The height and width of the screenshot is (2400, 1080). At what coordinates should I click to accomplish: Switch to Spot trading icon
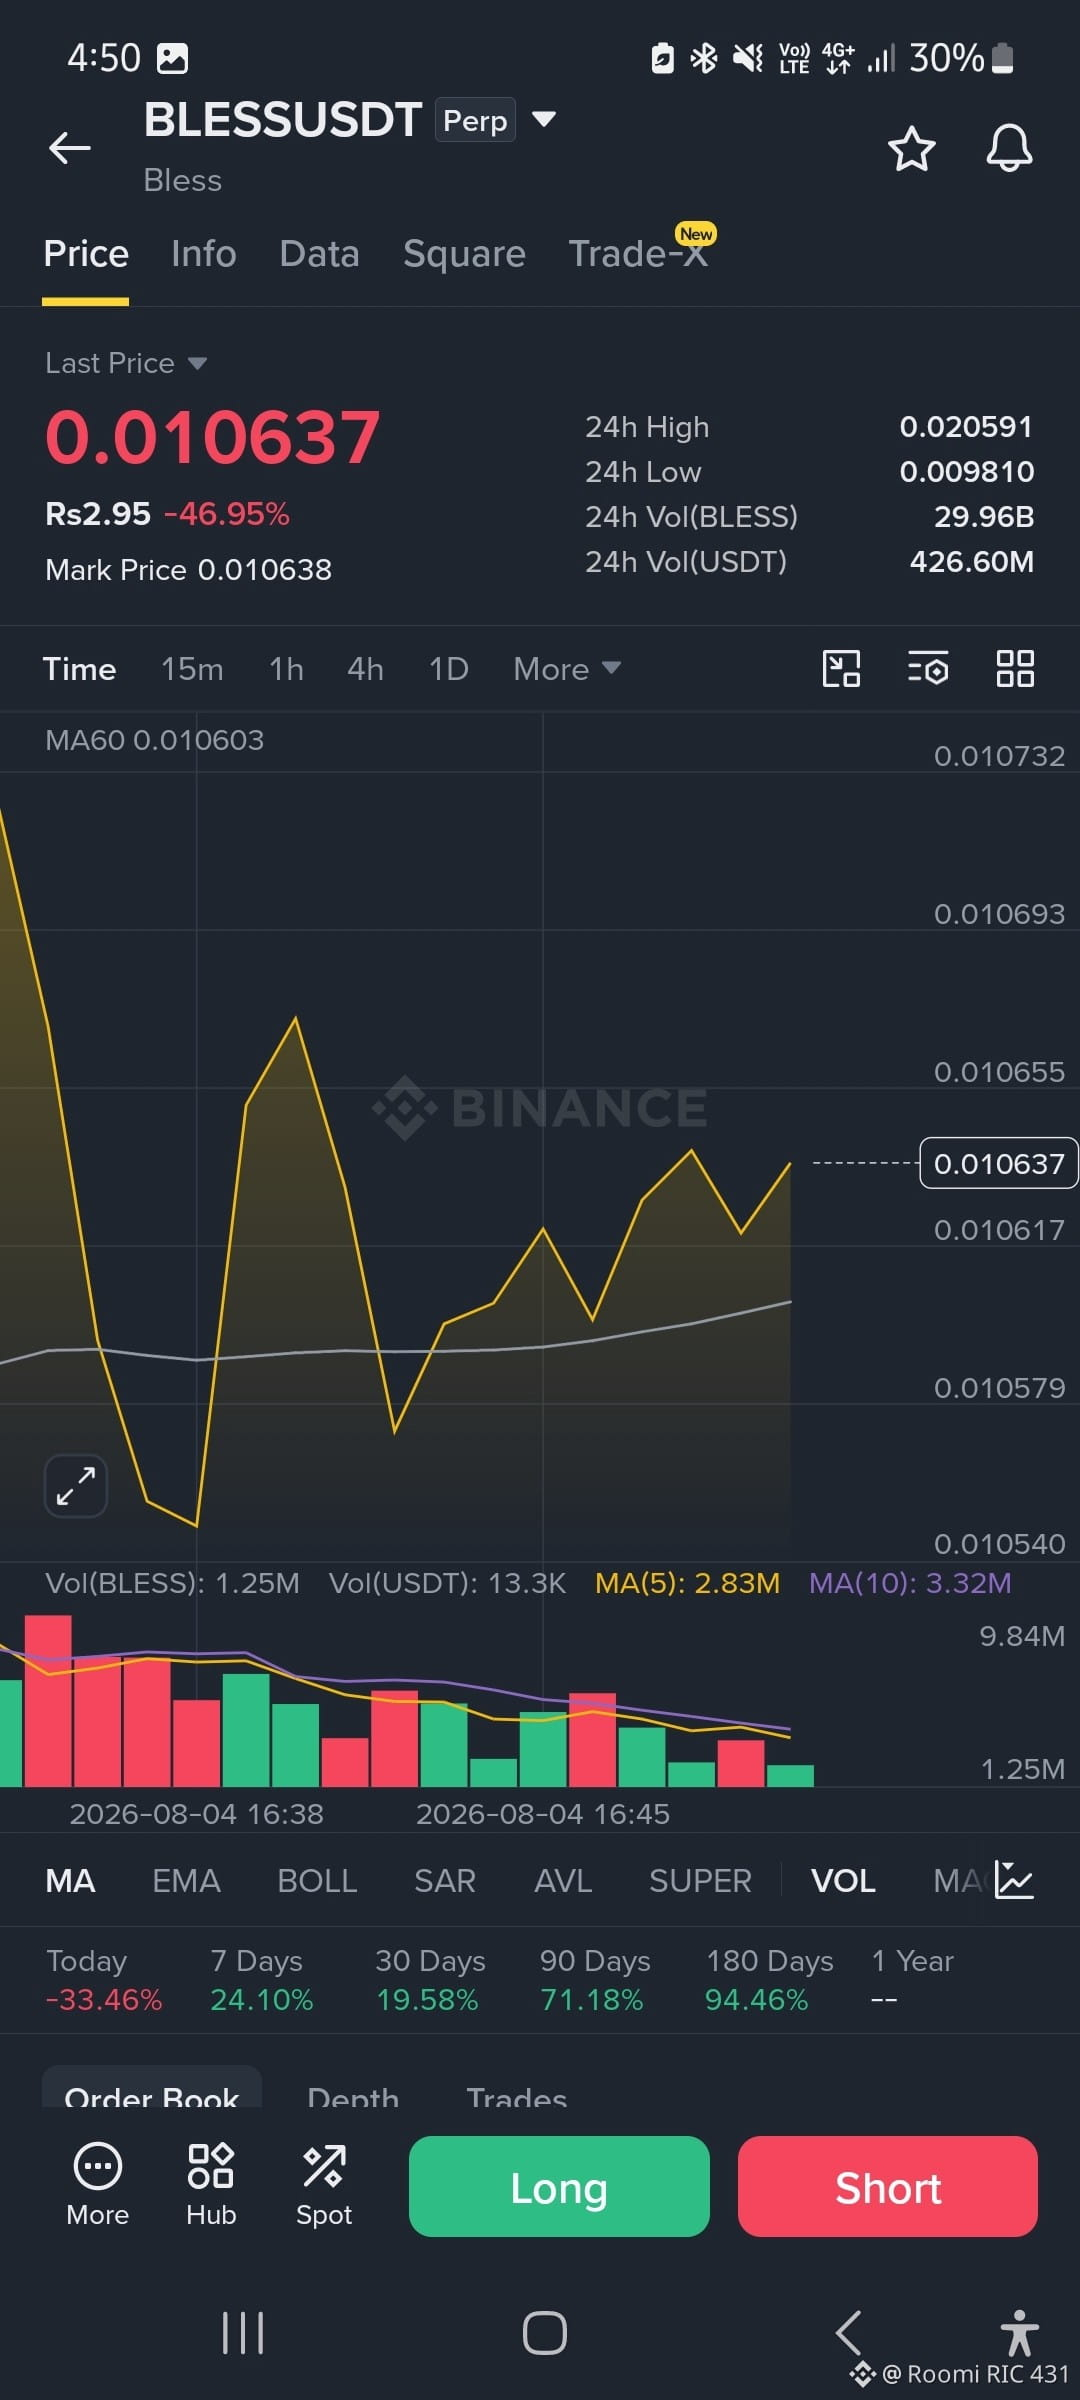point(324,2185)
